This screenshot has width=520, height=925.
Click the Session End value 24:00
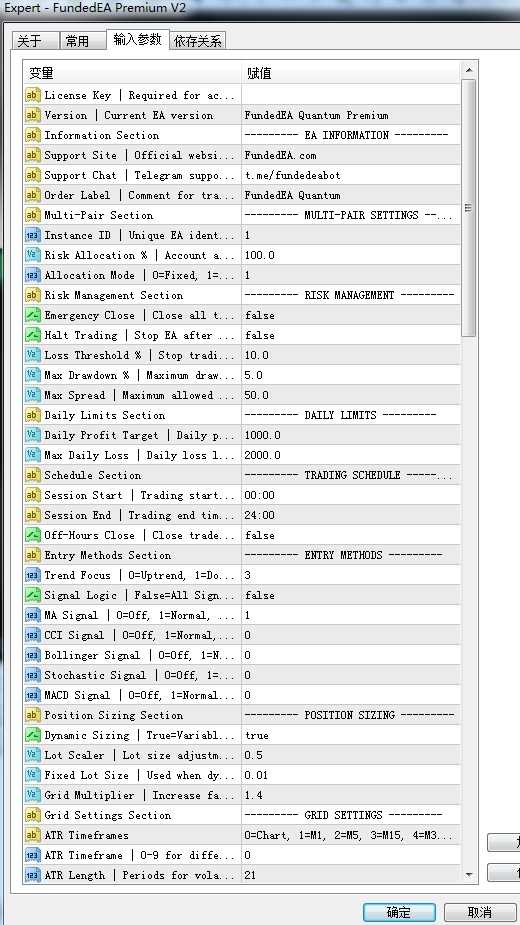(x=260, y=515)
